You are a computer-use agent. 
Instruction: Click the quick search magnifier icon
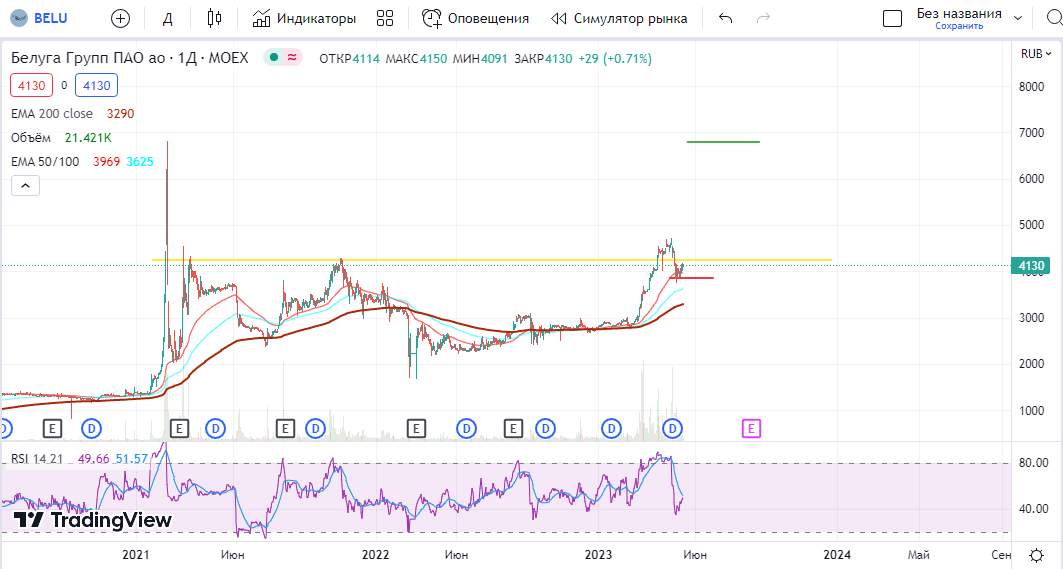[1054, 18]
